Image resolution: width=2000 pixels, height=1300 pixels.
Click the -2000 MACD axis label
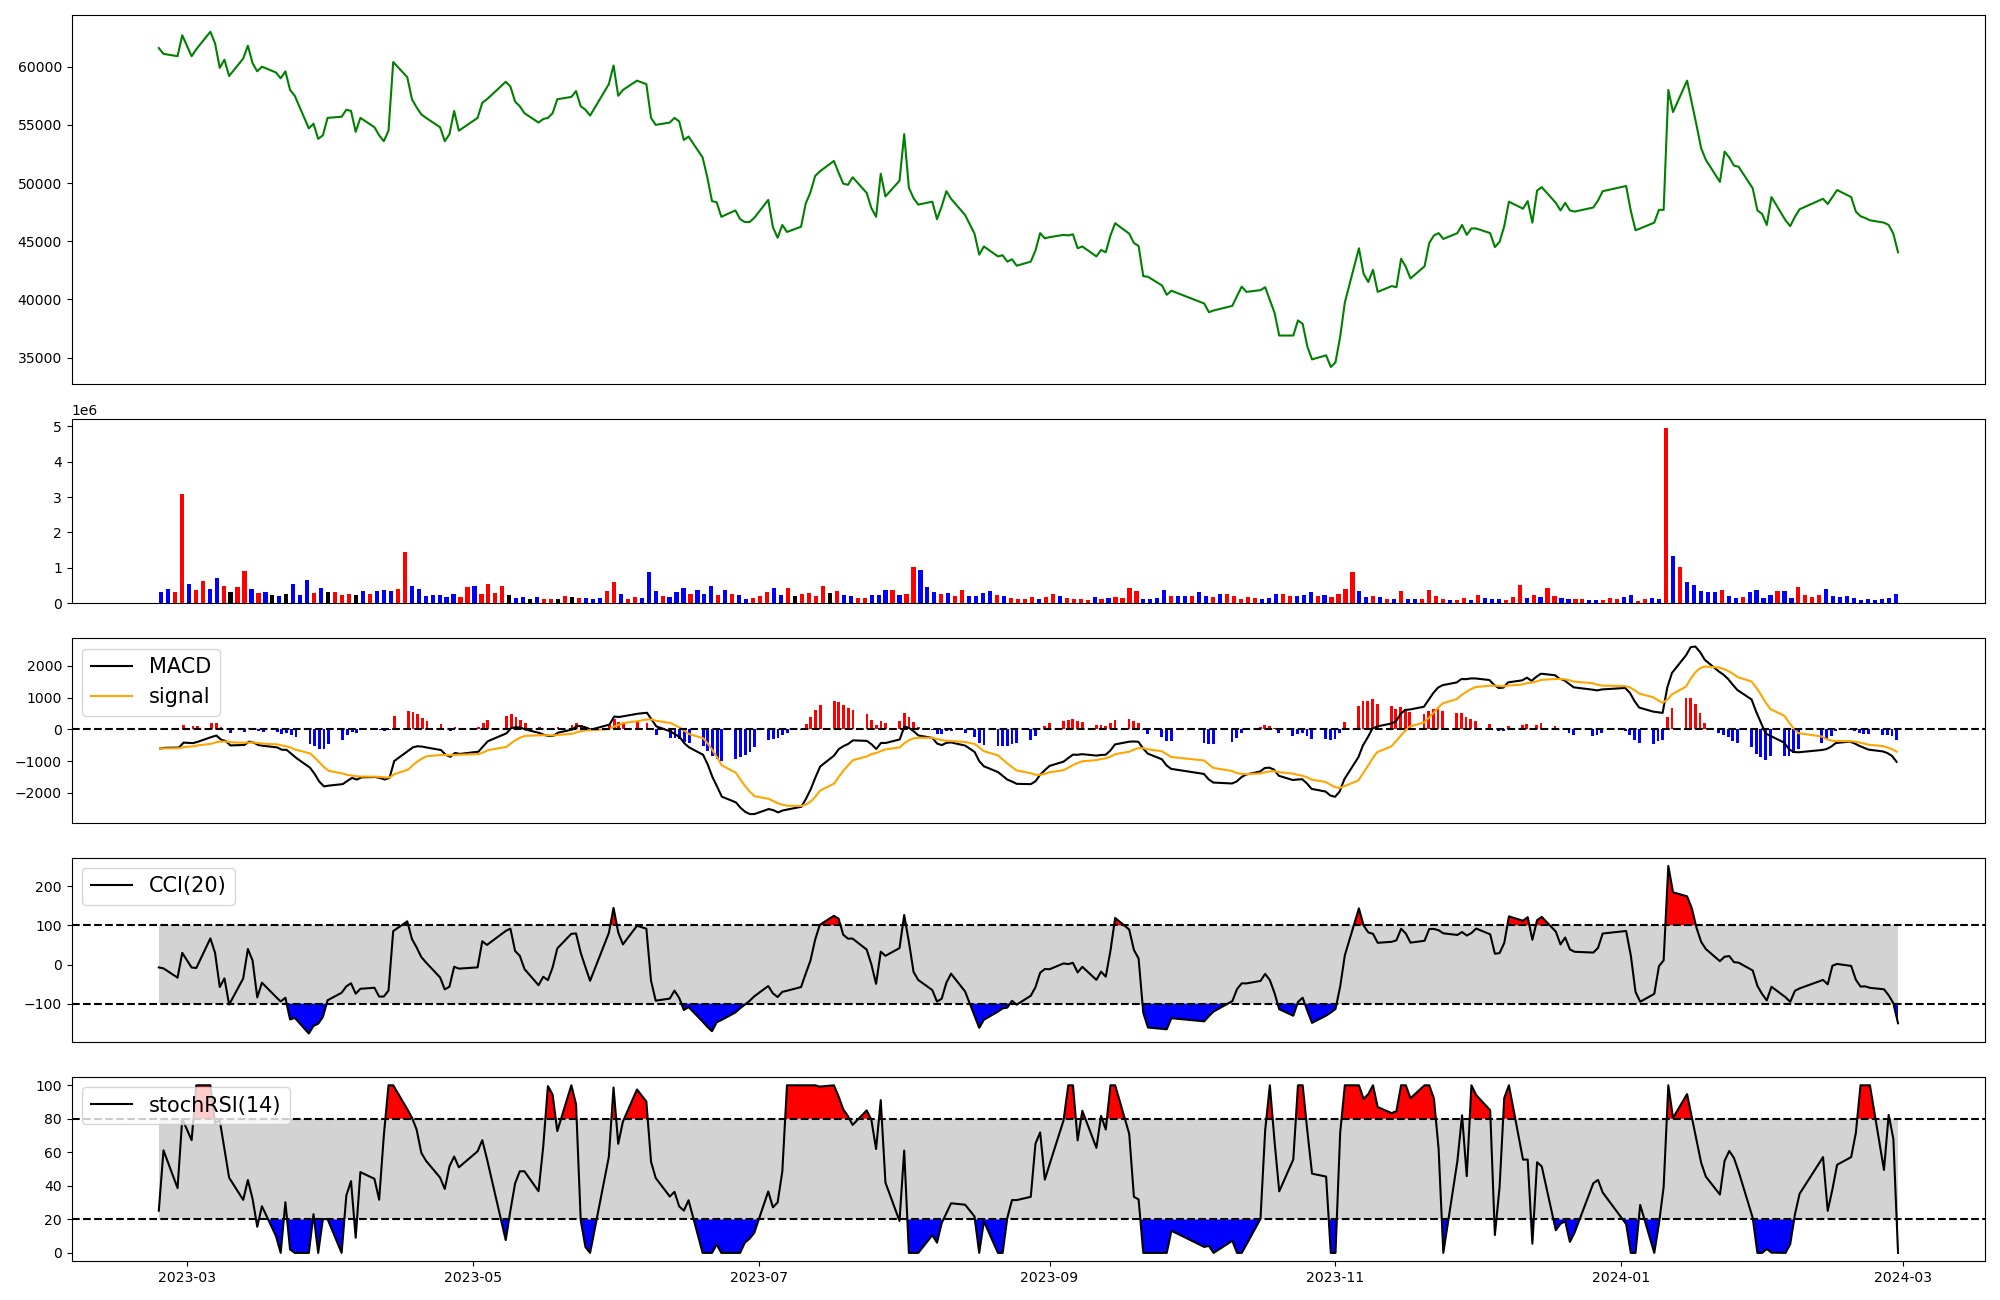[37, 793]
